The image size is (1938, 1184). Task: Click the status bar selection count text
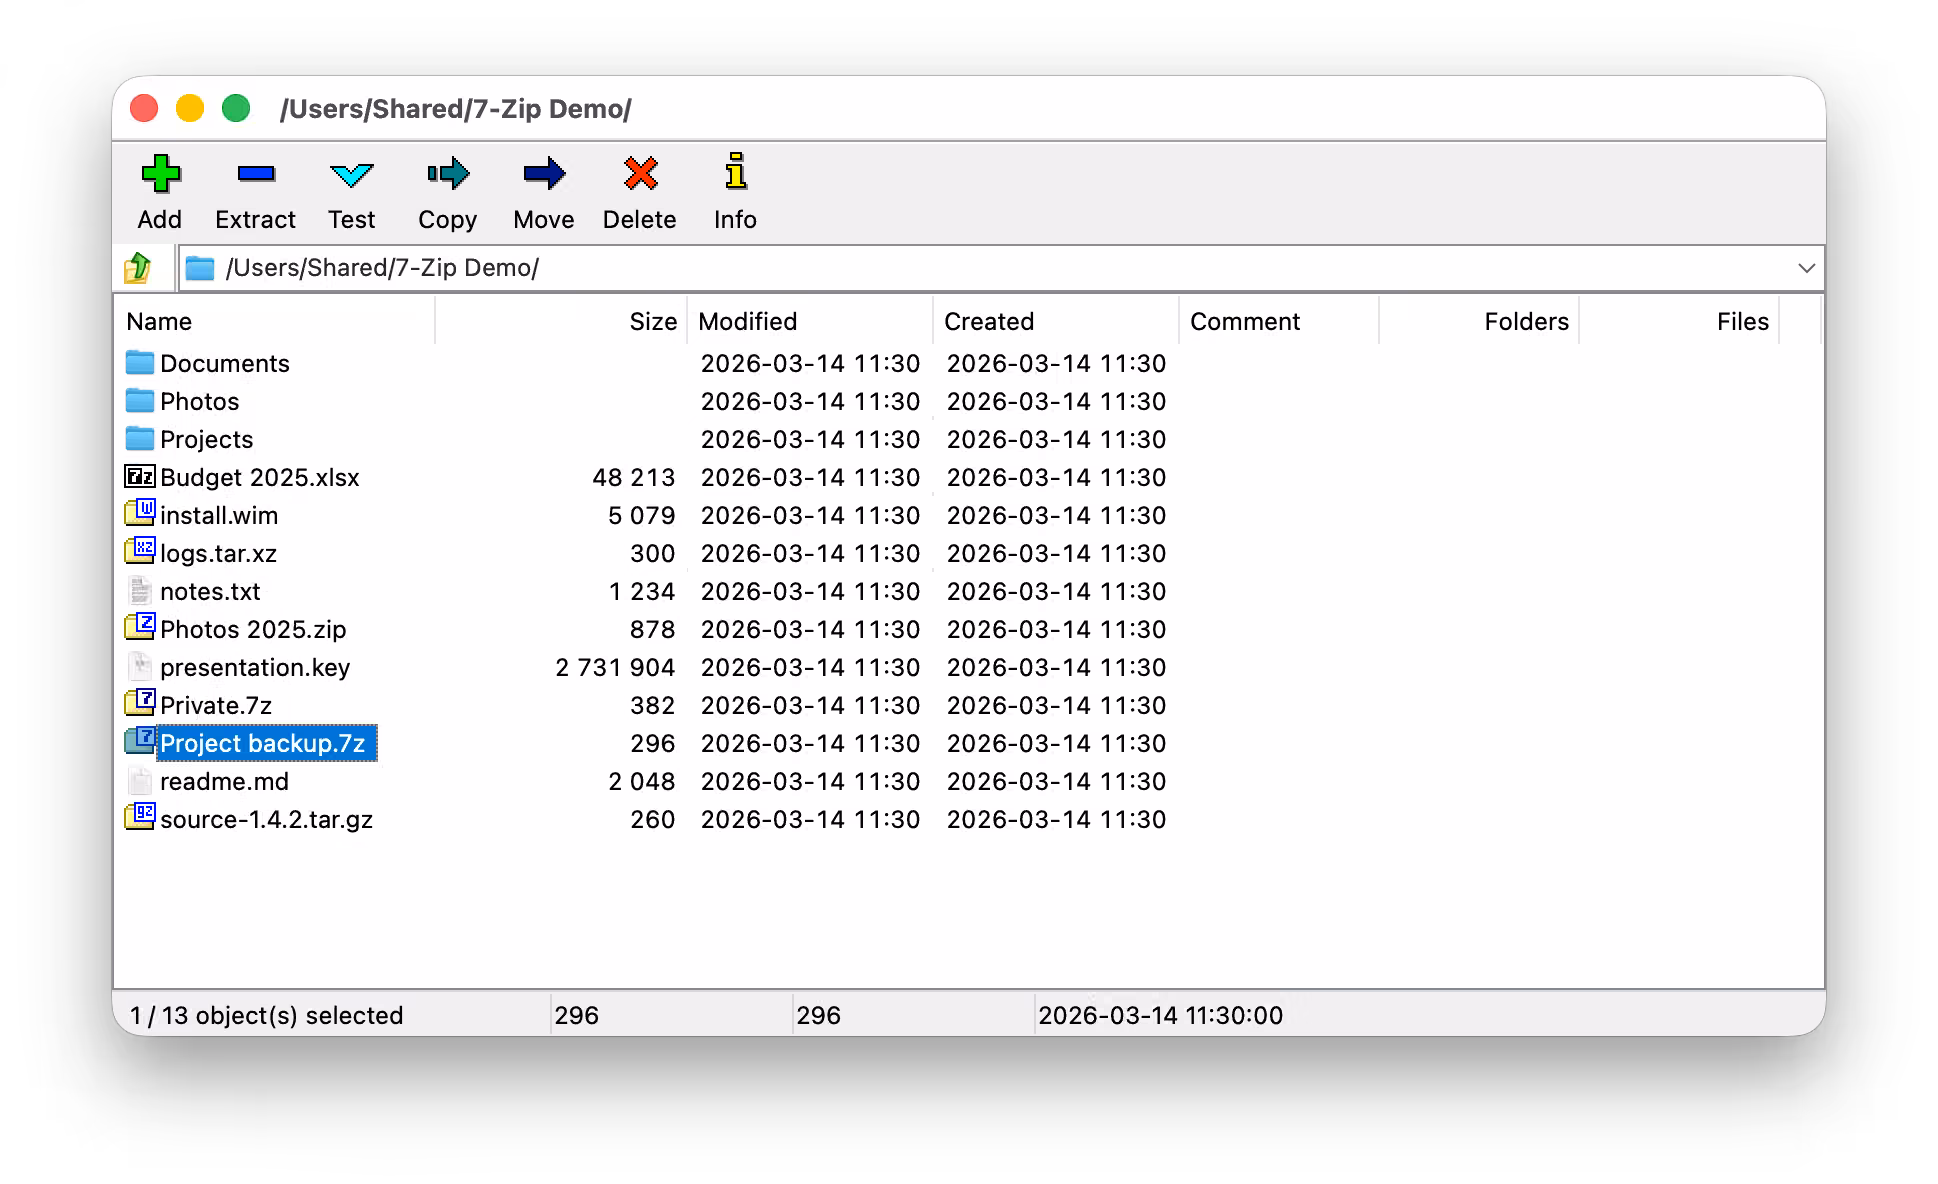coord(266,1015)
